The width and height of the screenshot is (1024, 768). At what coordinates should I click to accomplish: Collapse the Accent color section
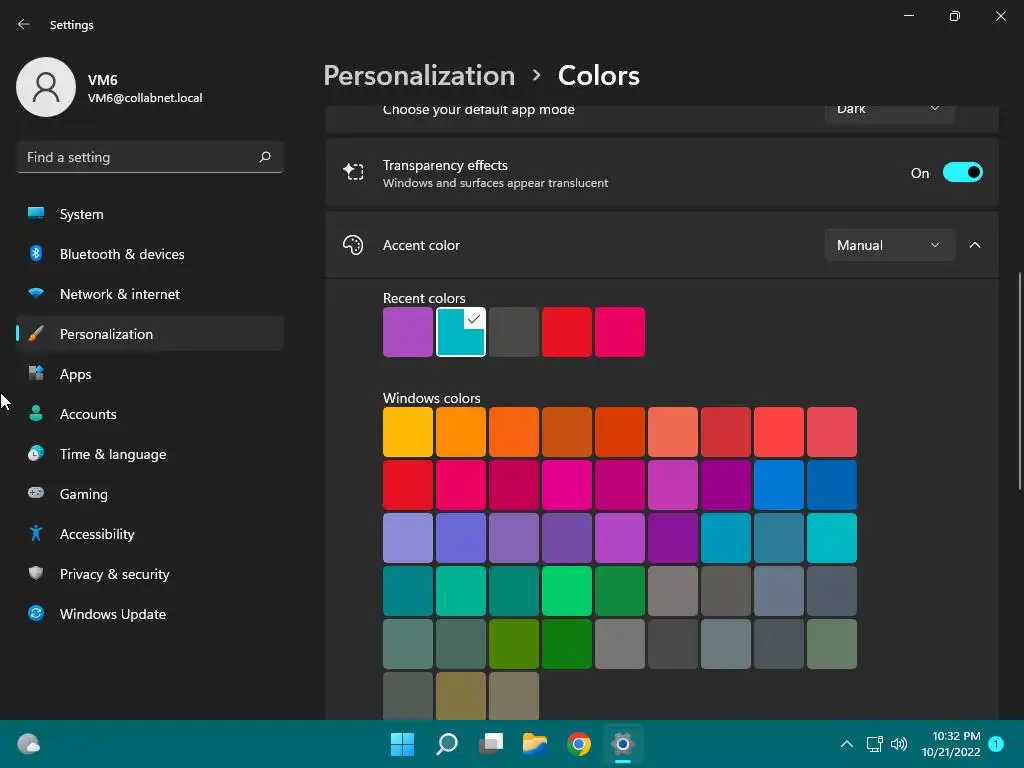click(975, 245)
